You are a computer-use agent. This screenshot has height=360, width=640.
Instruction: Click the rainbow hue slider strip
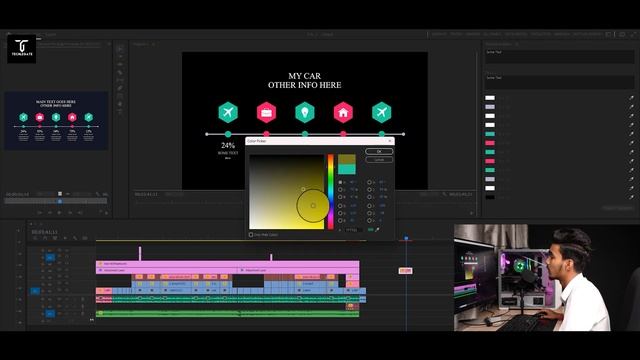click(x=331, y=191)
